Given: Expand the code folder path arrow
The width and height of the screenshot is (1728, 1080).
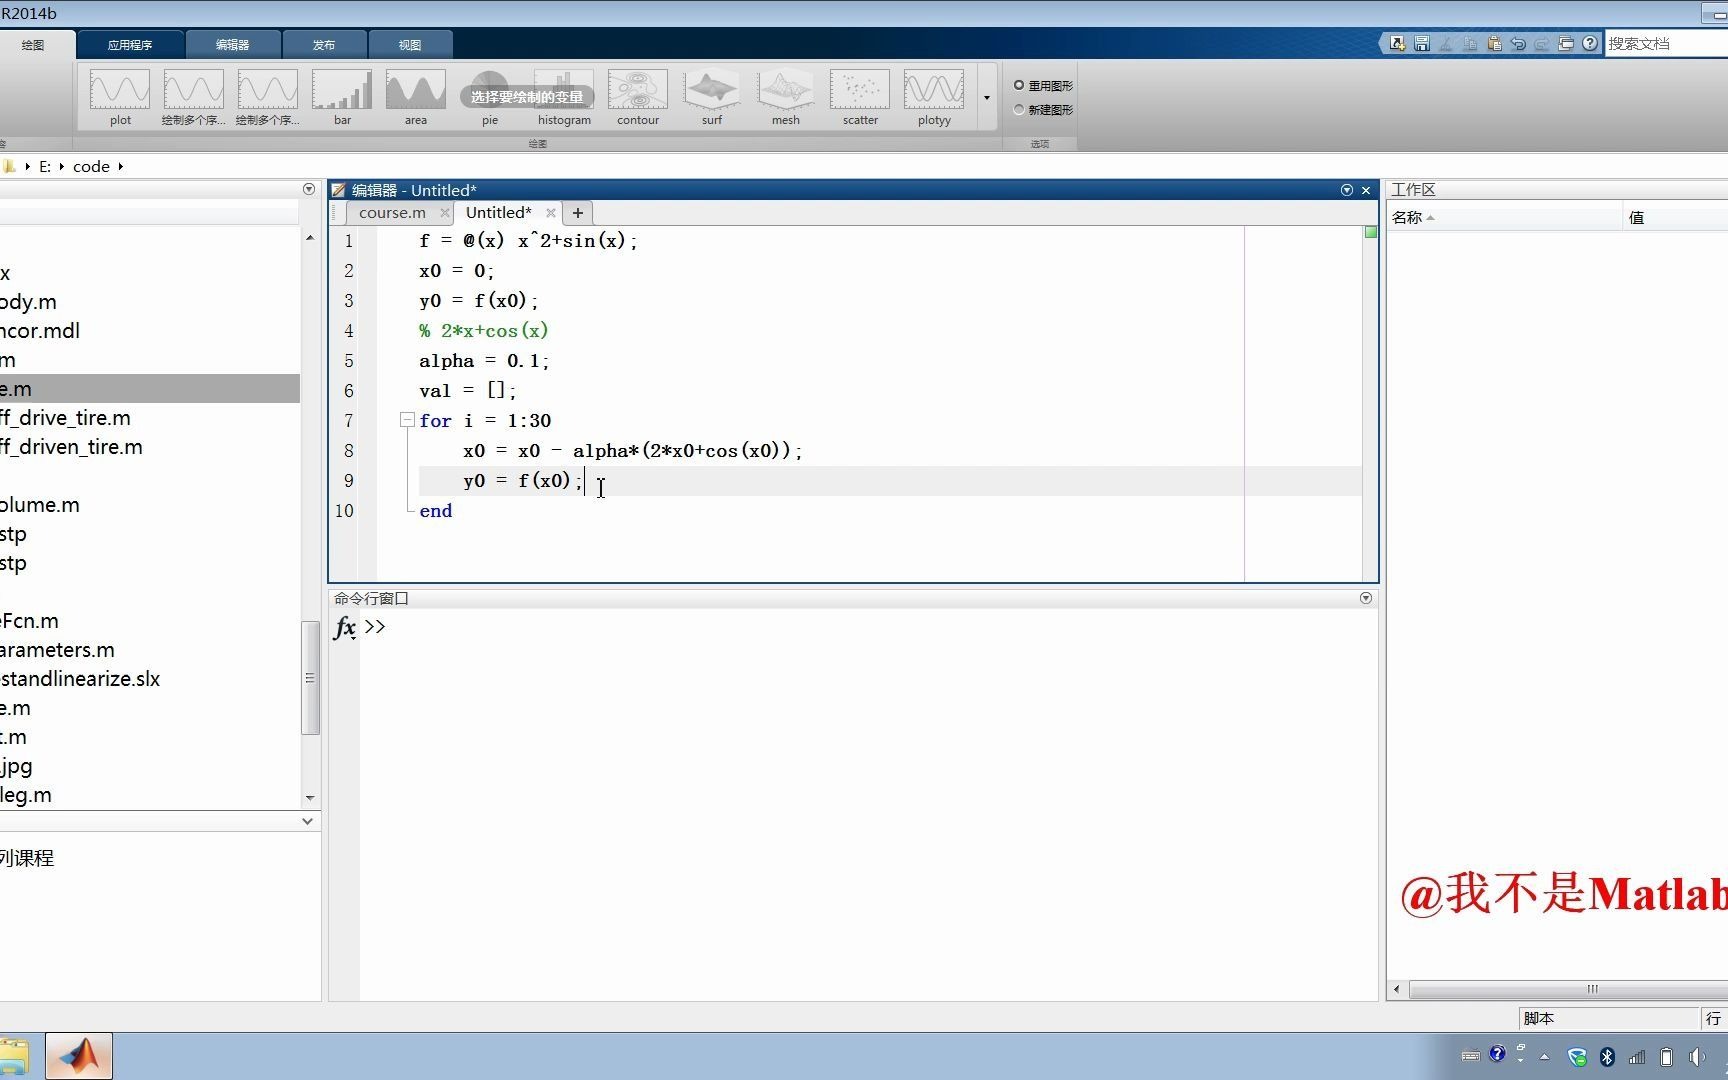Looking at the screenshot, I should point(120,166).
